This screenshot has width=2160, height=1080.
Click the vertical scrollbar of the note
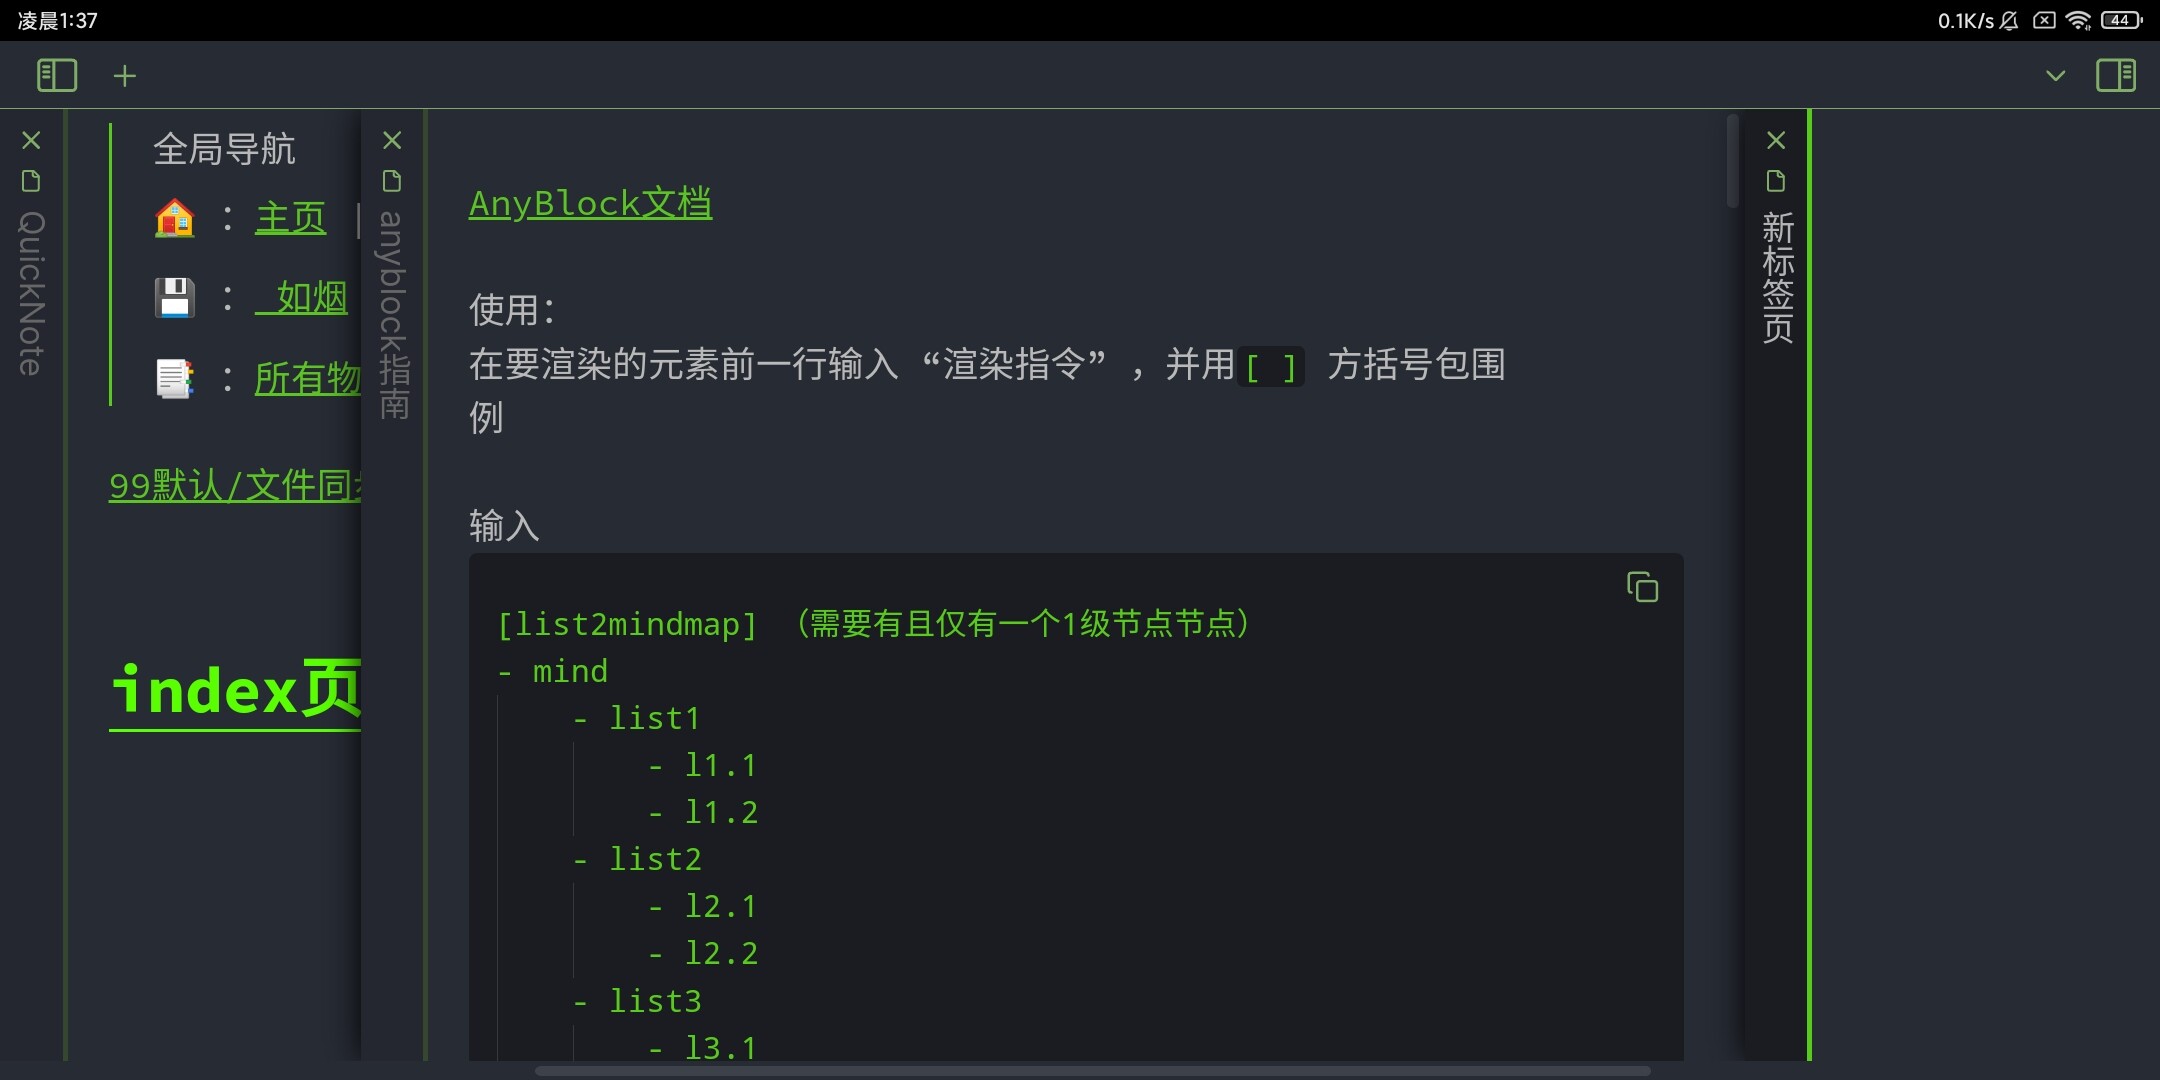tap(1733, 161)
